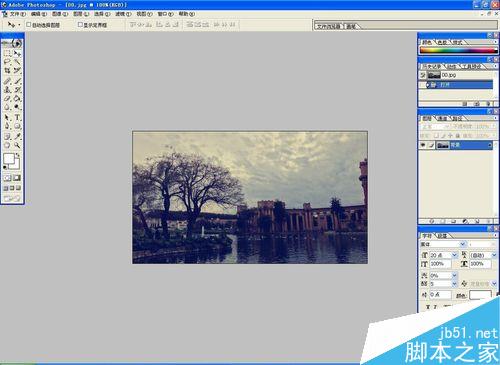Select the Horizontal Type tool
The width and height of the screenshot is (500, 365).
pyautogui.click(x=17, y=117)
